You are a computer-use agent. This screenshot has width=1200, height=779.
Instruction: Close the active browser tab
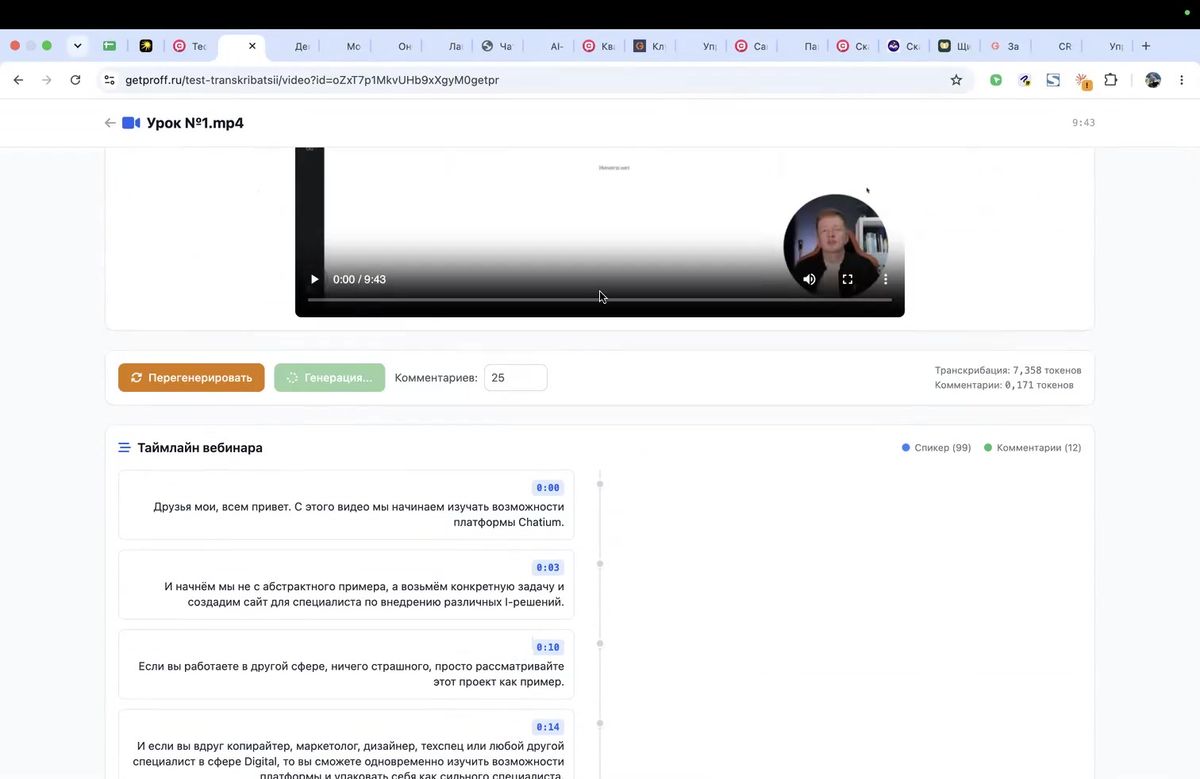pos(252,46)
